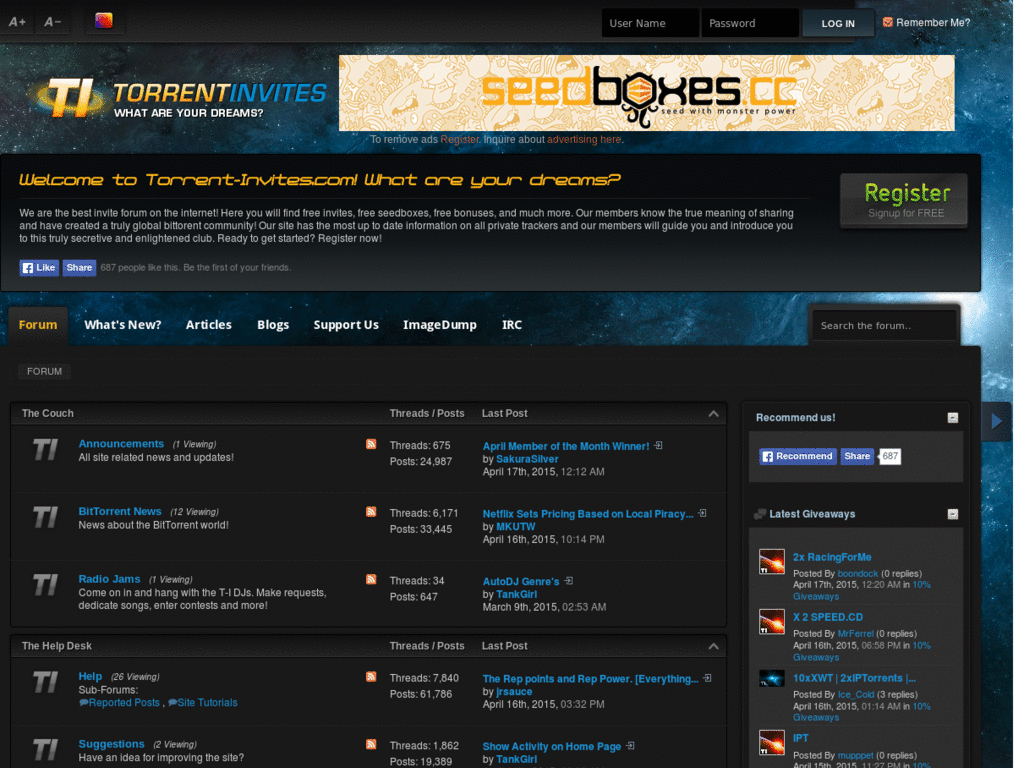Image resolution: width=1024 pixels, height=768 pixels.
Task: Toggle the Remember Me checkbox
Action: coord(888,22)
